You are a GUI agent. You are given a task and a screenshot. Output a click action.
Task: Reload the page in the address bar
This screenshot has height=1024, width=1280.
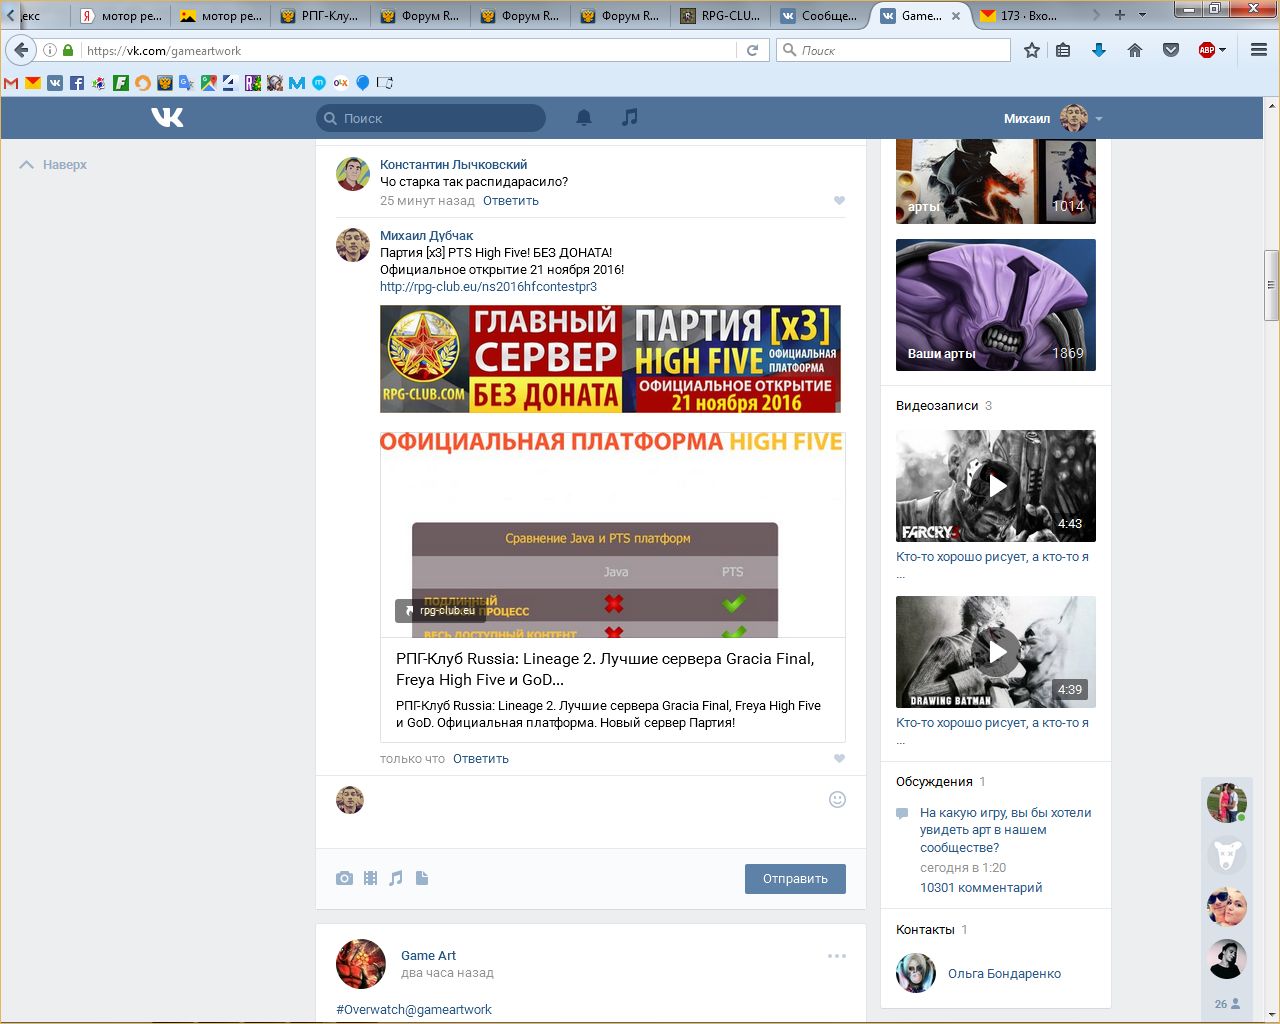pos(752,50)
